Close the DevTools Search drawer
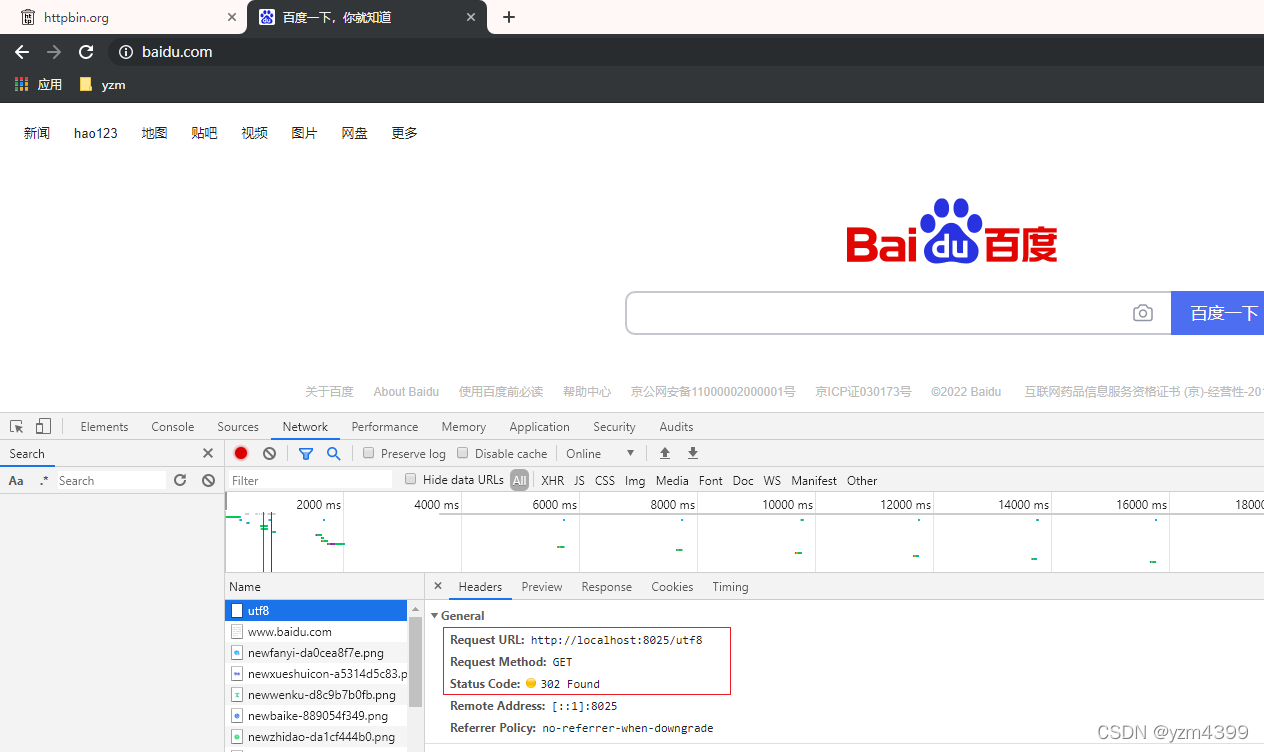This screenshot has height=752, width=1264. [x=208, y=453]
